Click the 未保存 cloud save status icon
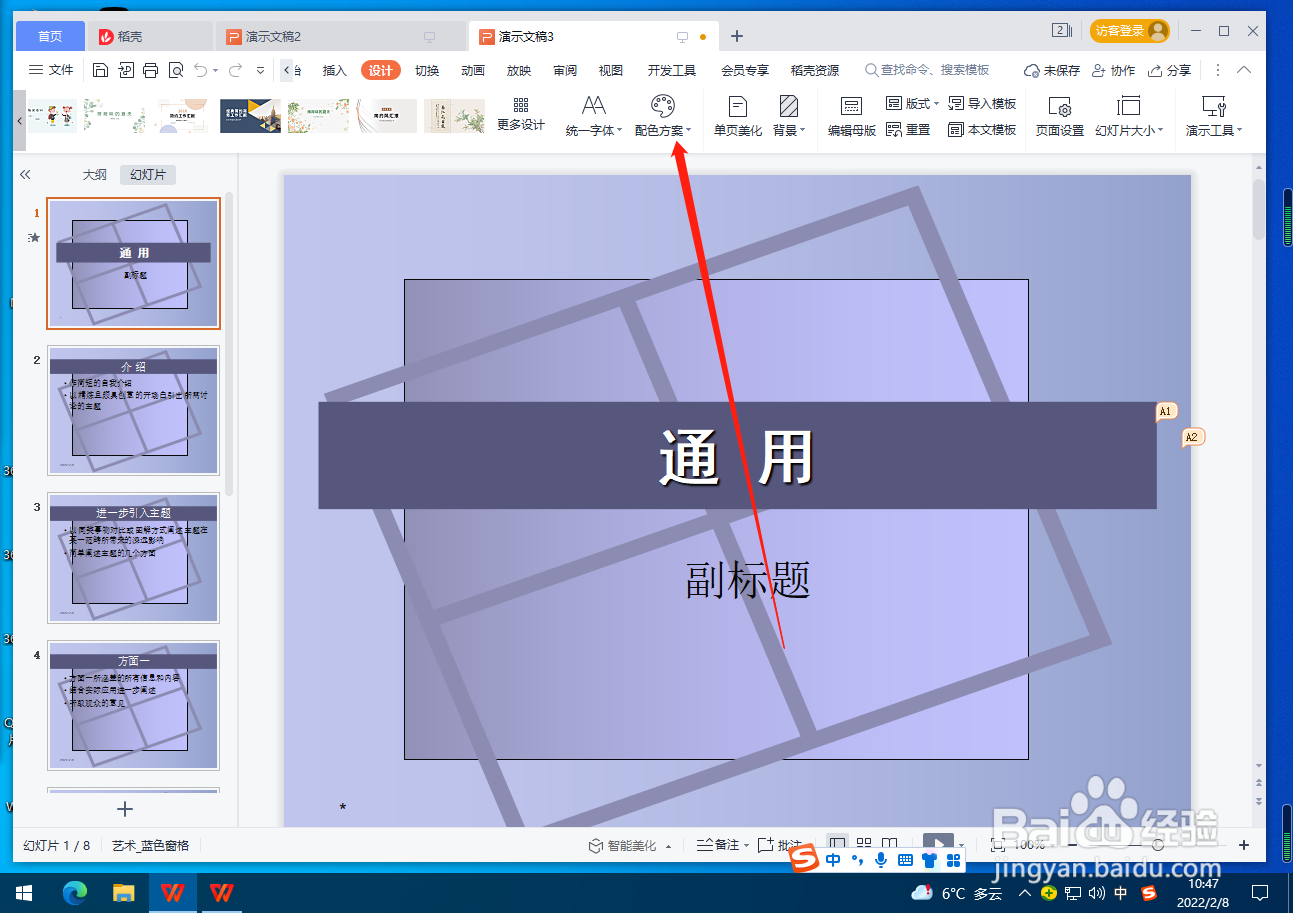This screenshot has height=913, width=1293. tap(1051, 70)
